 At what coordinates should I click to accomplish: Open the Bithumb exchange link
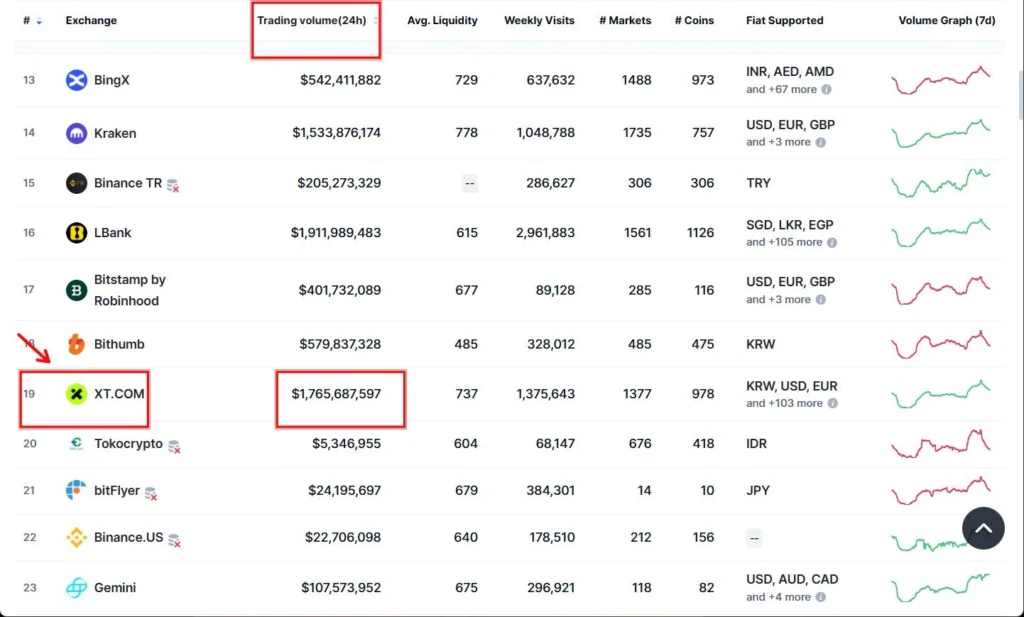120,344
